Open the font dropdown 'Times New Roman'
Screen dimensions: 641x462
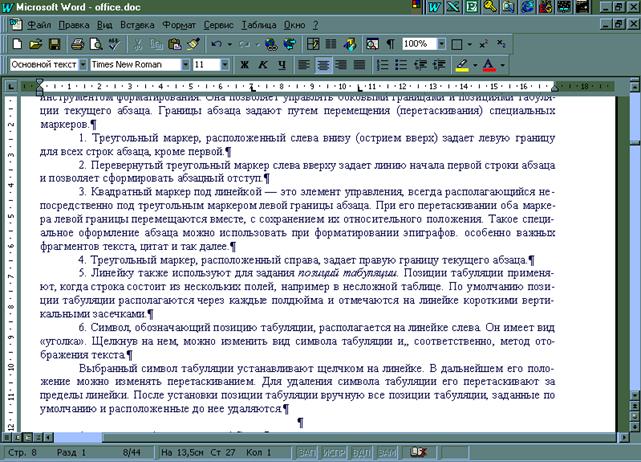(185, 65)
